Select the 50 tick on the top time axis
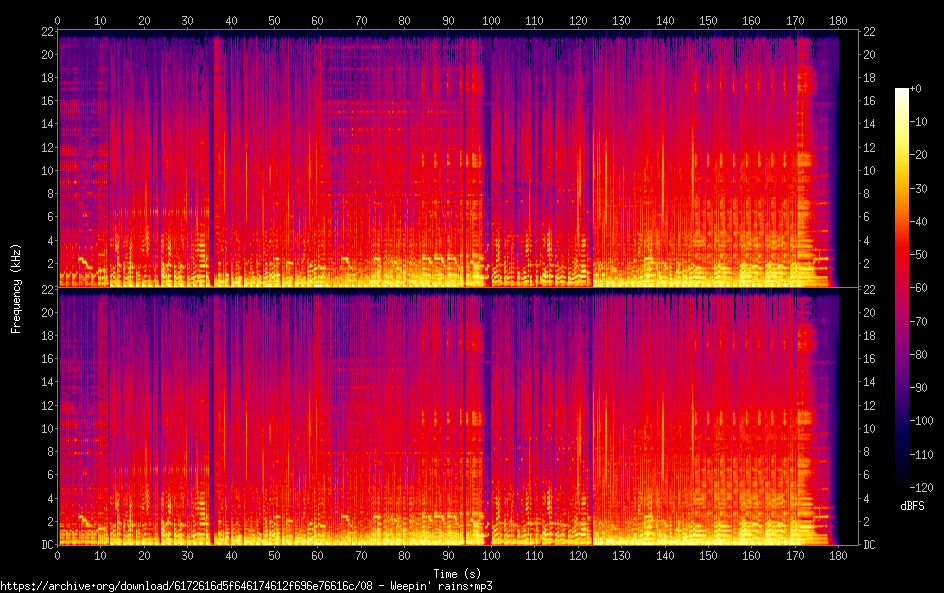The width and height of the screenshot is (944, 593). click(274, 20)
